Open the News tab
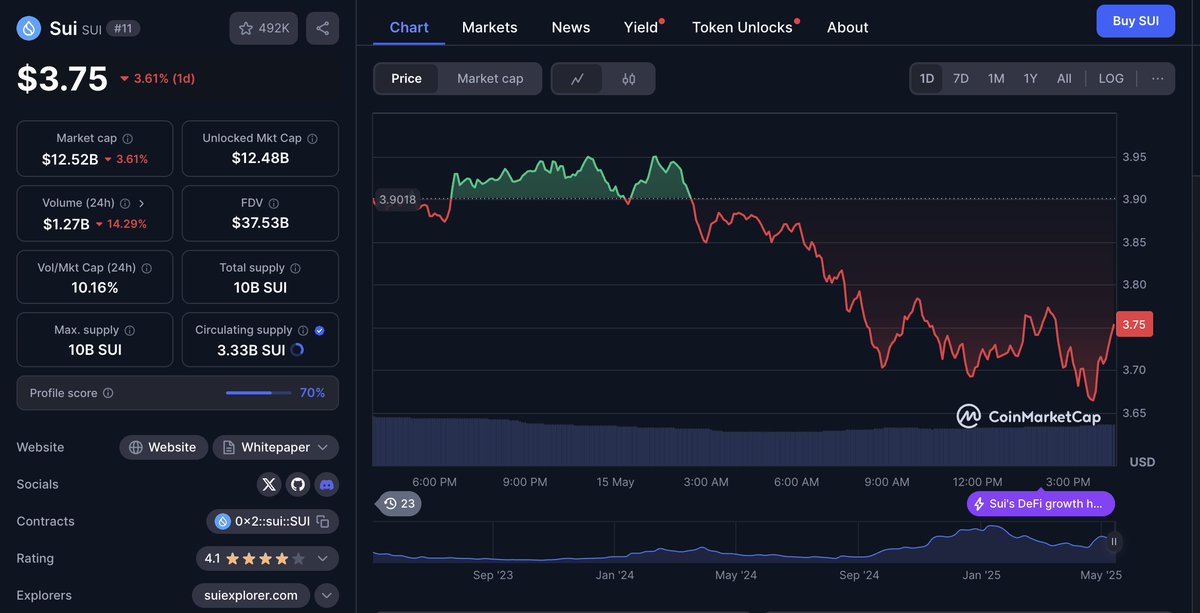This screenshot has height=613, width=1200. coord(571,28)
